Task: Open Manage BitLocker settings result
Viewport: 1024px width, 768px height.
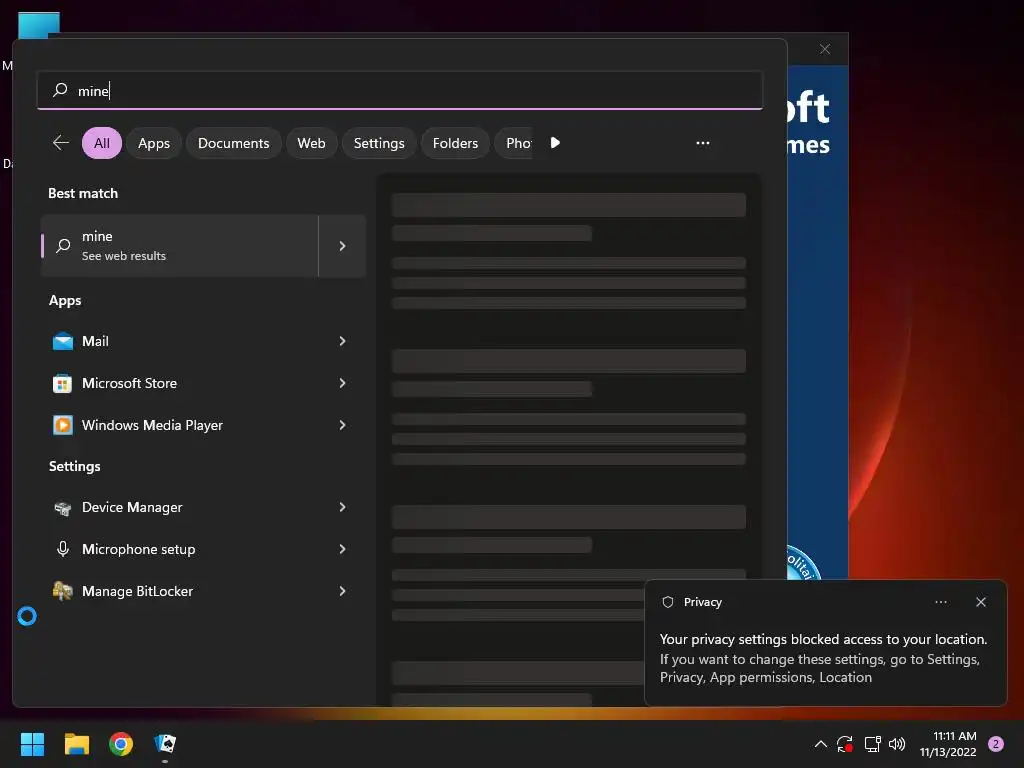Action: click(x=203, y=591)
